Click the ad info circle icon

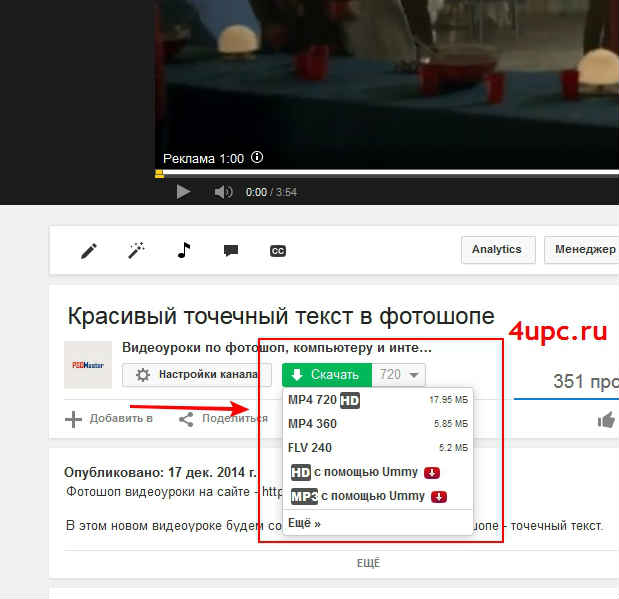click(257, 158)
